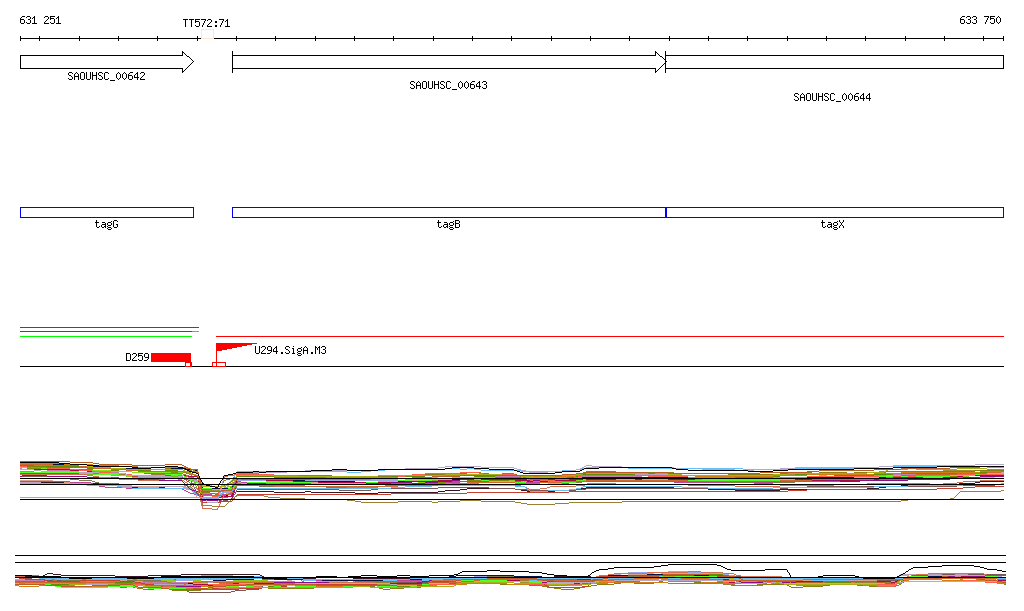Click the green line above D259

(x=106, y=336)
